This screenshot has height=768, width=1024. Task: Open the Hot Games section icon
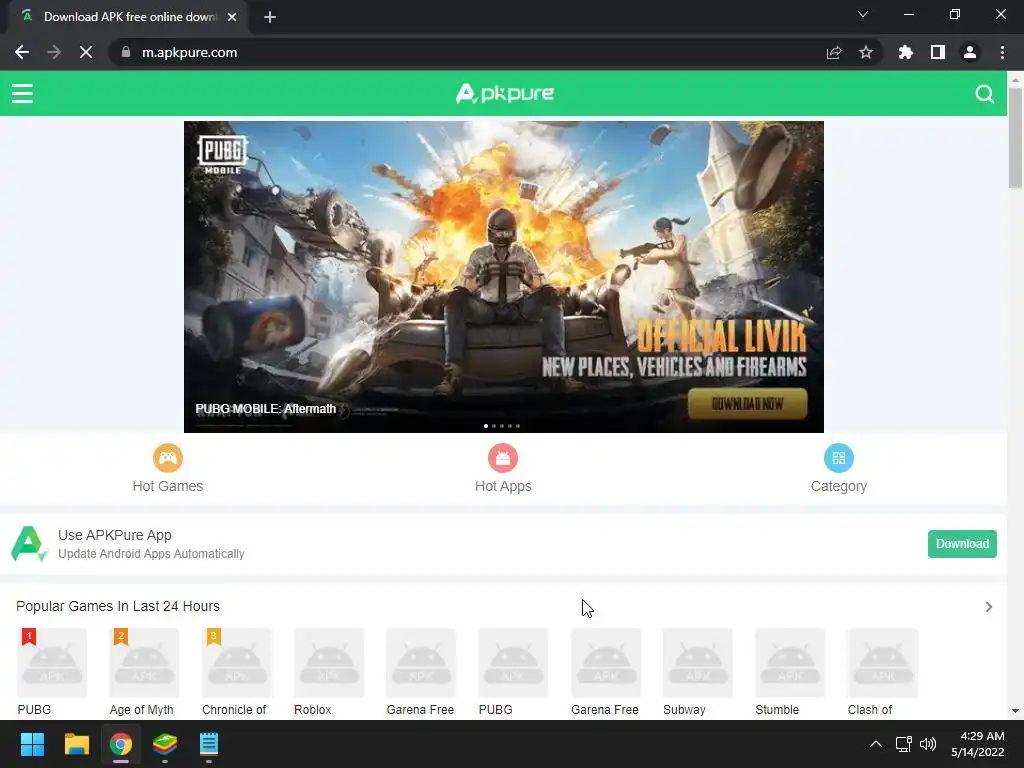click(168, 458)
